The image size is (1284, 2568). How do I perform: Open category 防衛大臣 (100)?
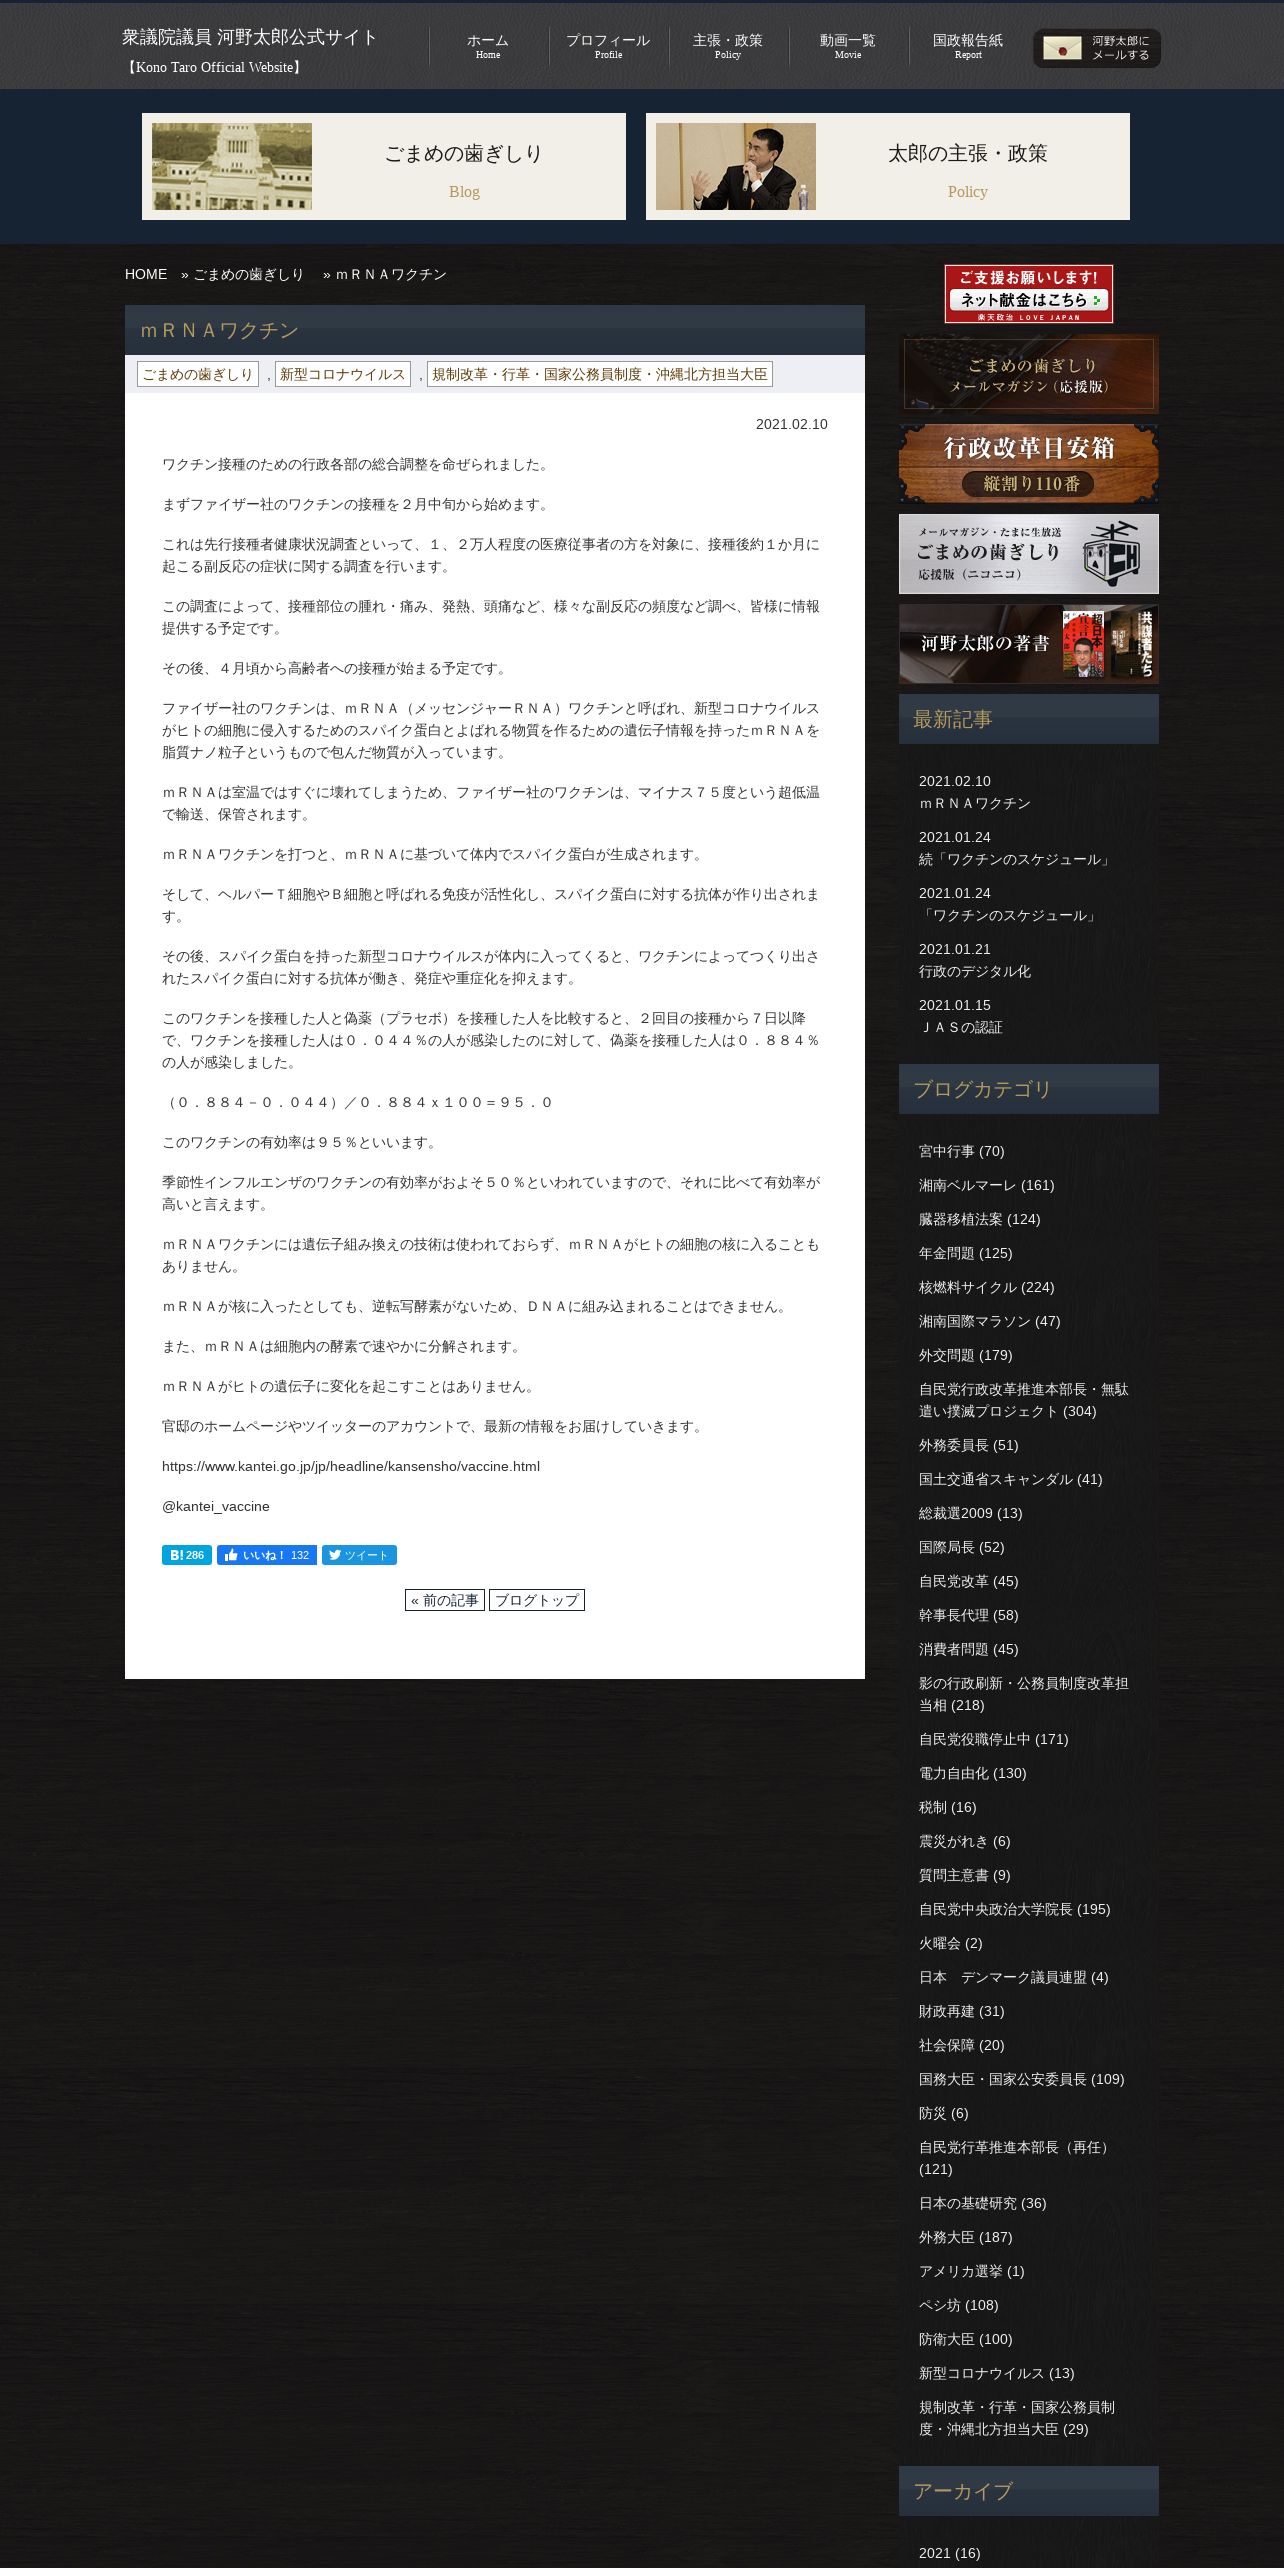(966, 2339)
